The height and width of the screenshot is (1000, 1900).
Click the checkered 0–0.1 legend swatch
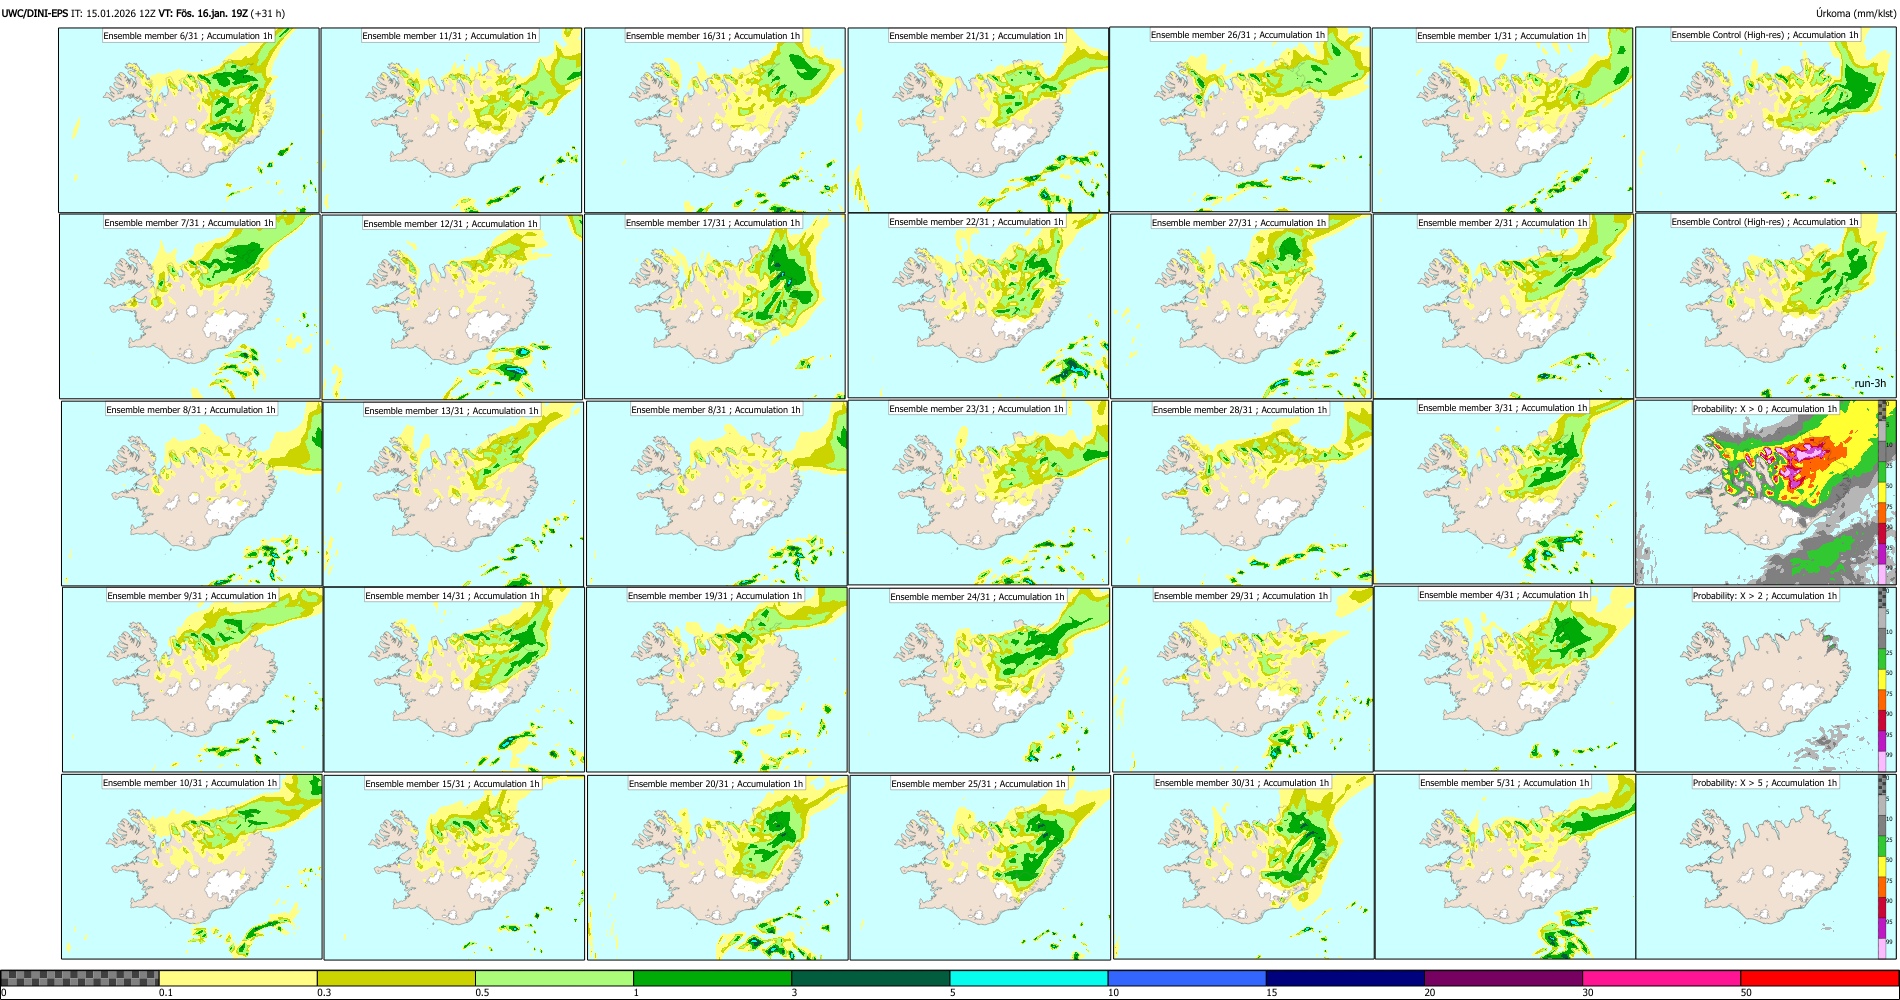80,978
